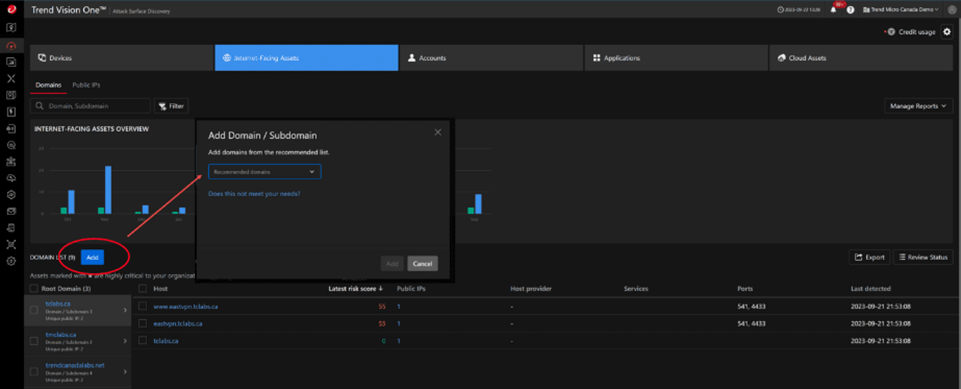This screenshot has height=389, width=961.
Task: Open the notifications bell
Action: pos(834,10)
